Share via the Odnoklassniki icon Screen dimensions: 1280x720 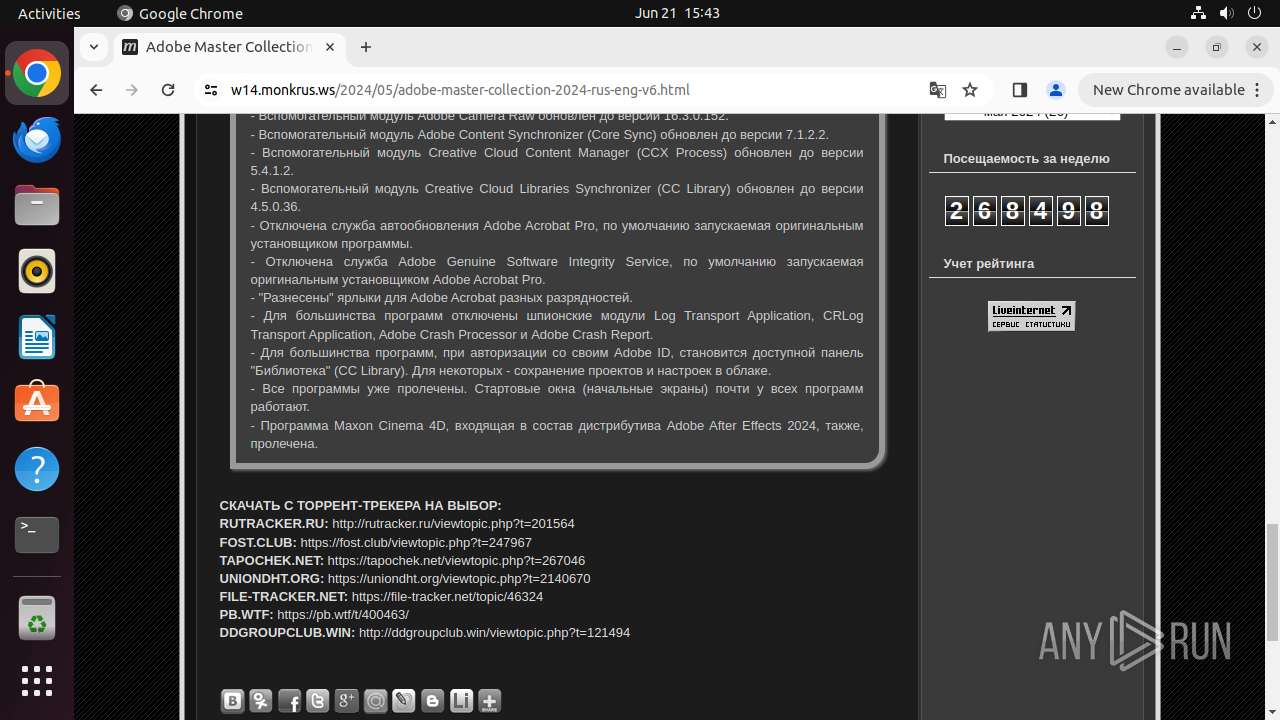(x=261, y=701)
